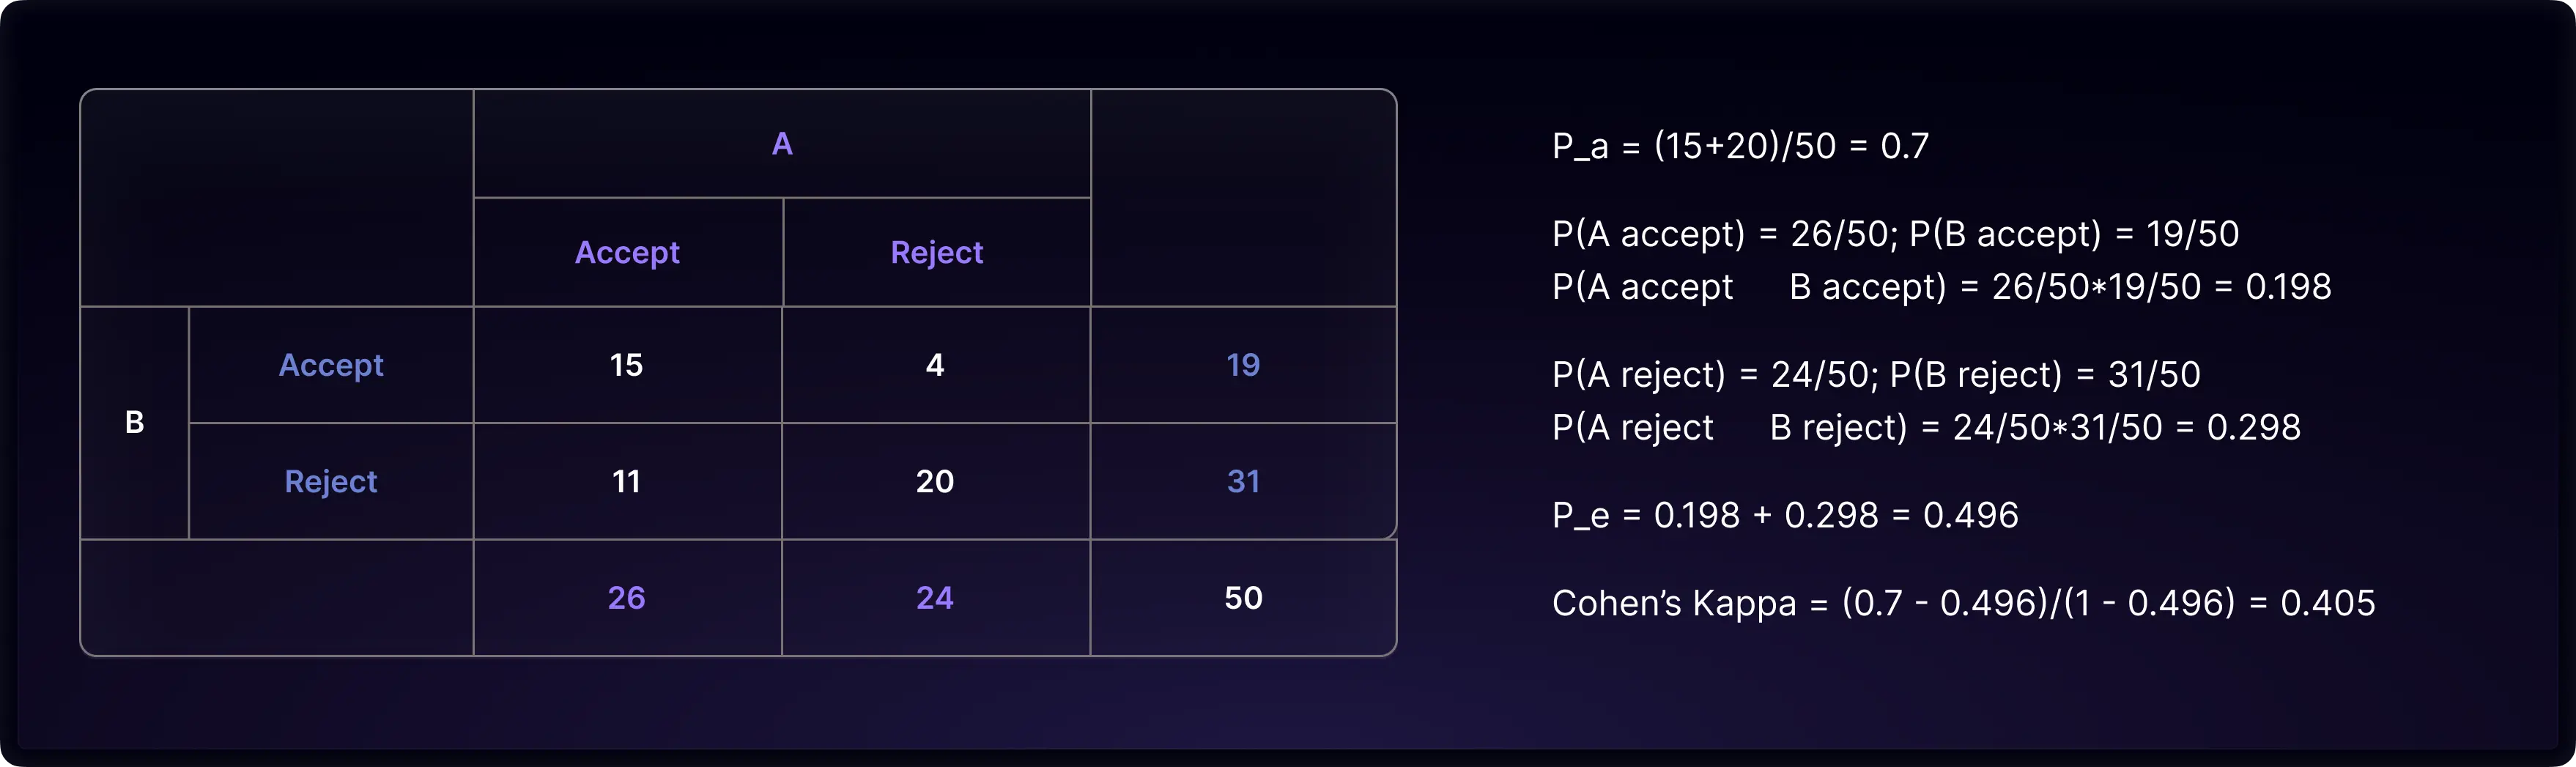Click the row total 31

click(1243, 481)
